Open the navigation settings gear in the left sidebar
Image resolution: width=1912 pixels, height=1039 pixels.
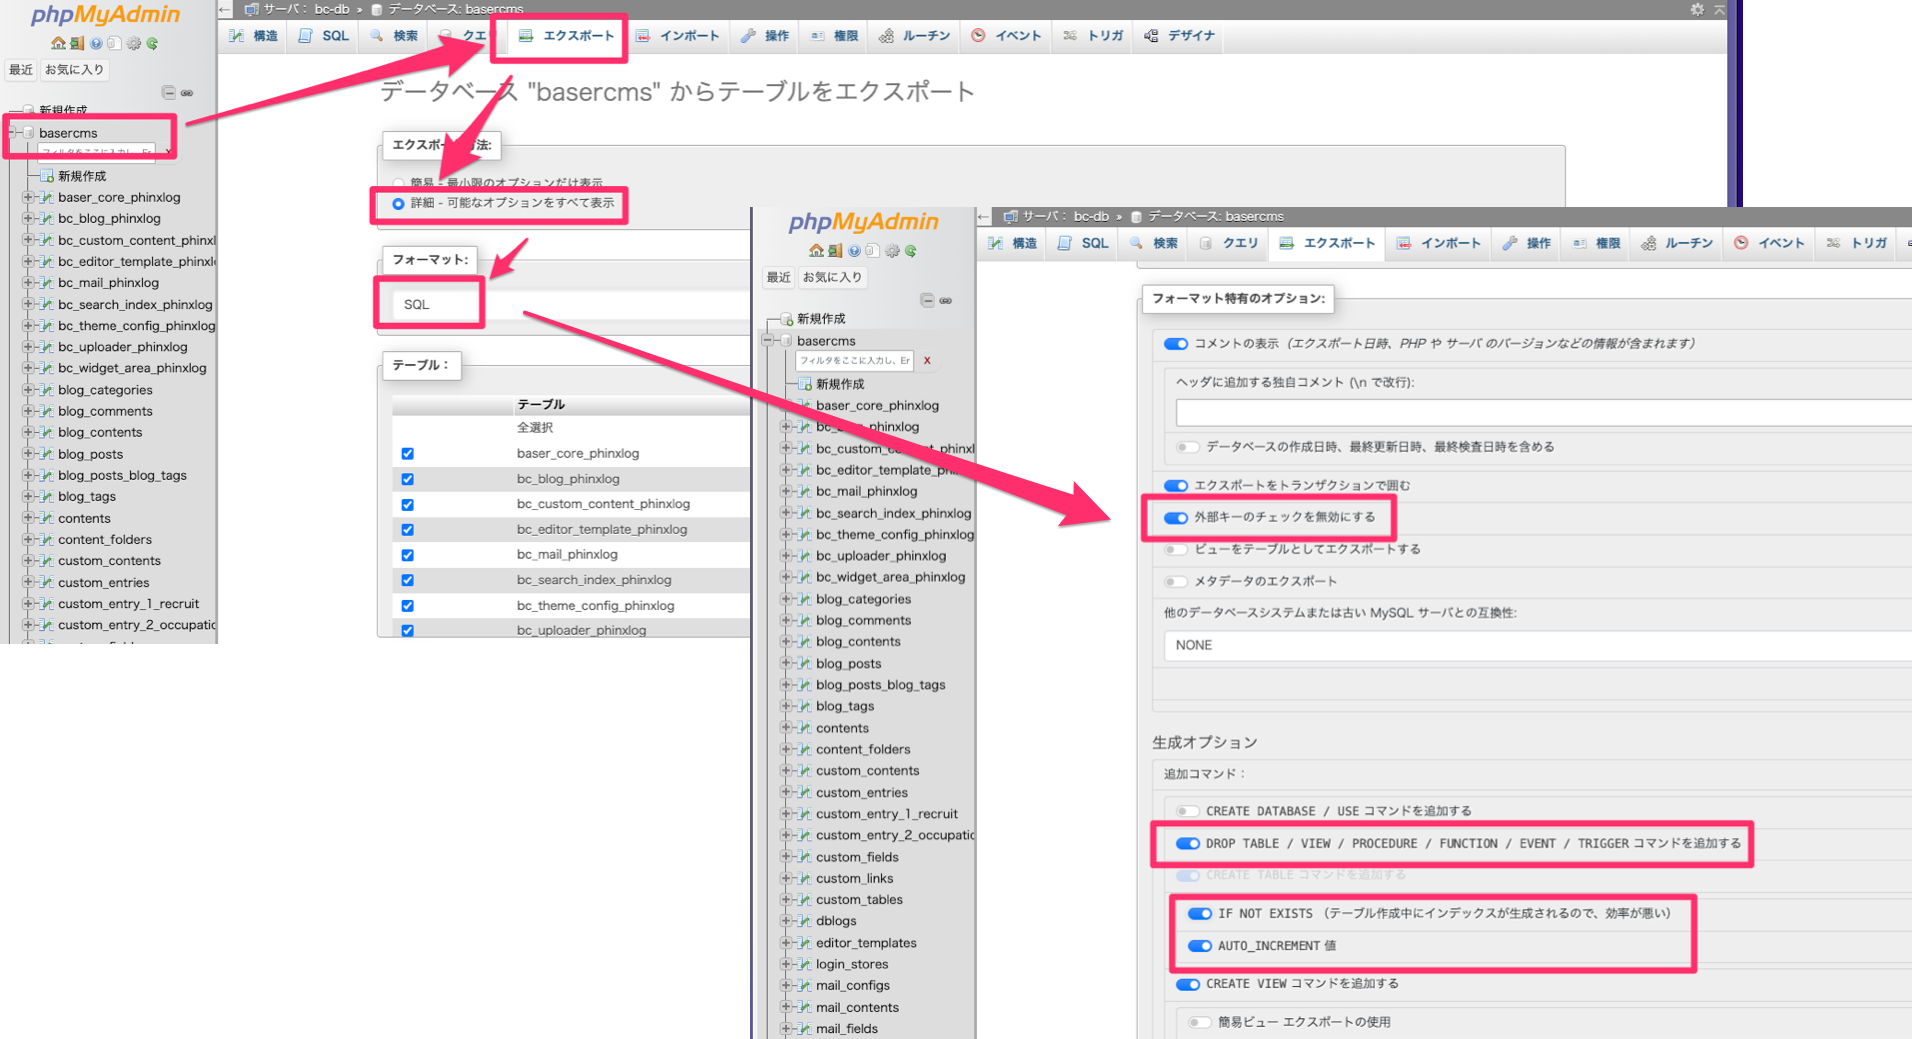(x=133, y=44)
